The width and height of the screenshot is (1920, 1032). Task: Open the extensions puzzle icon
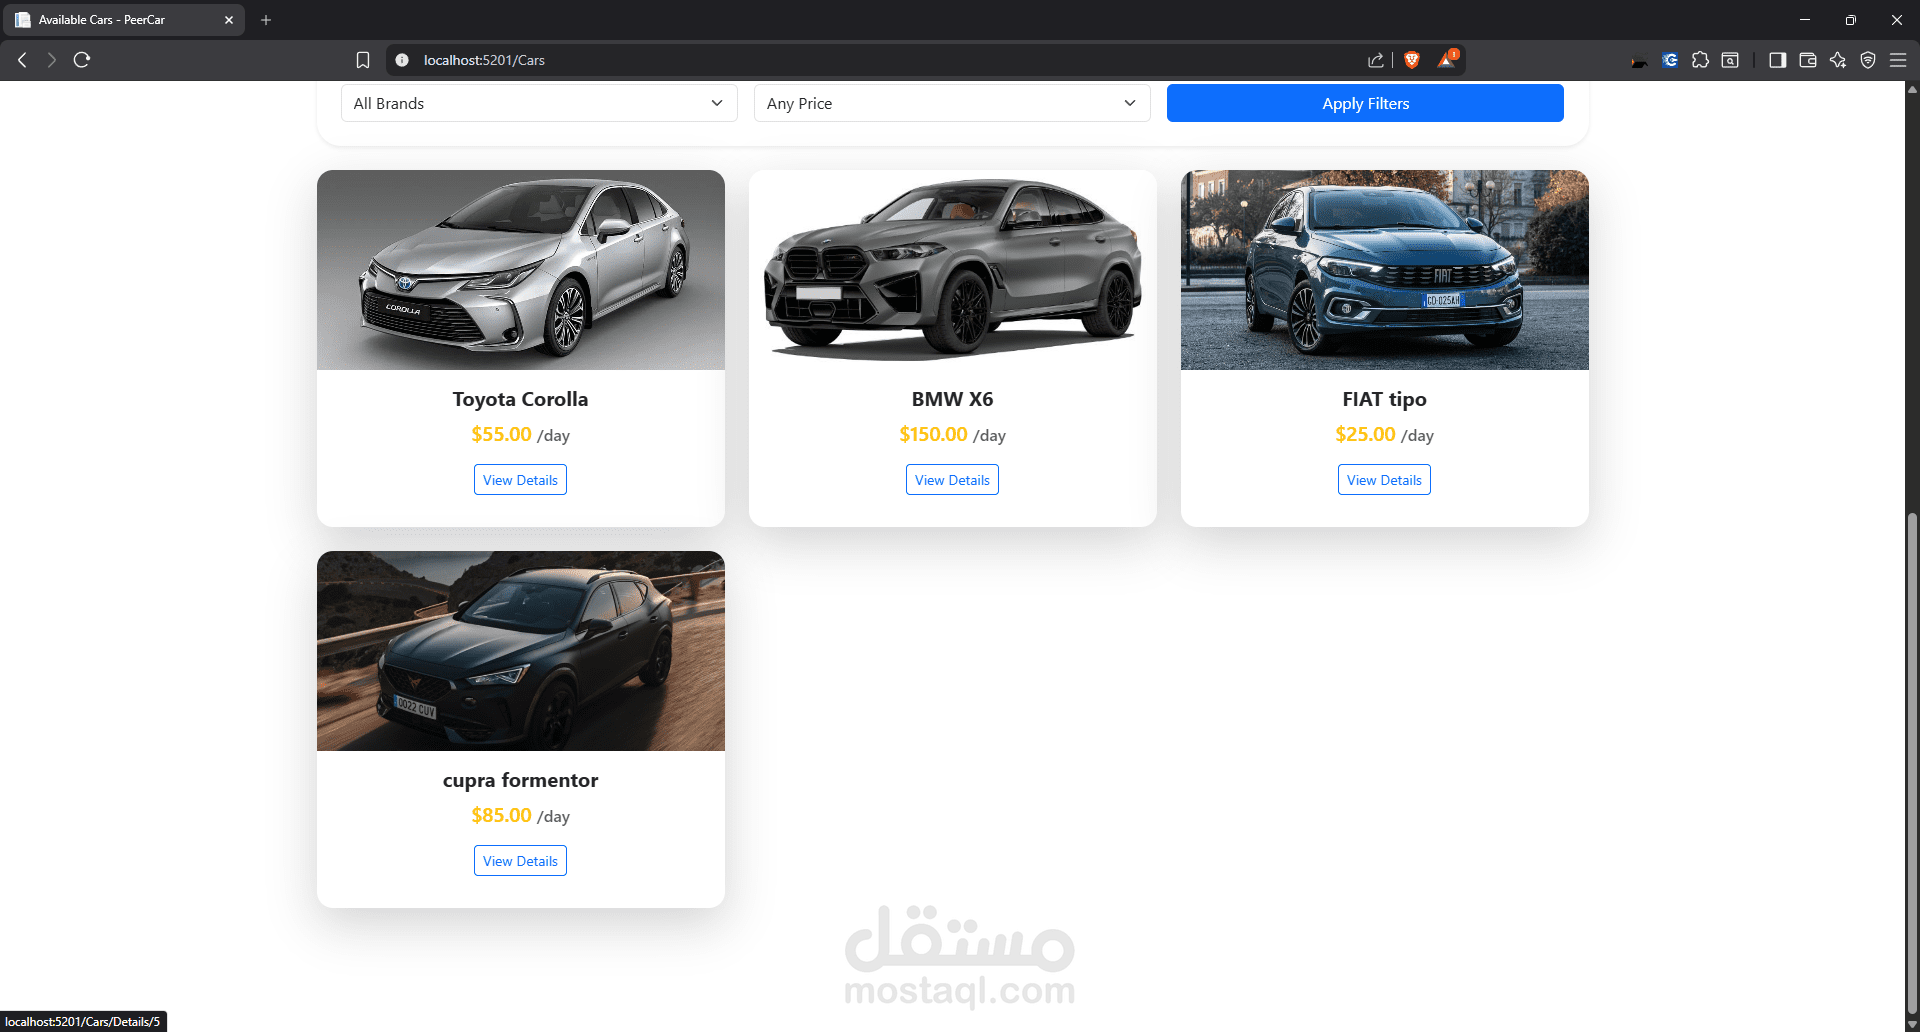(1700, 60)
